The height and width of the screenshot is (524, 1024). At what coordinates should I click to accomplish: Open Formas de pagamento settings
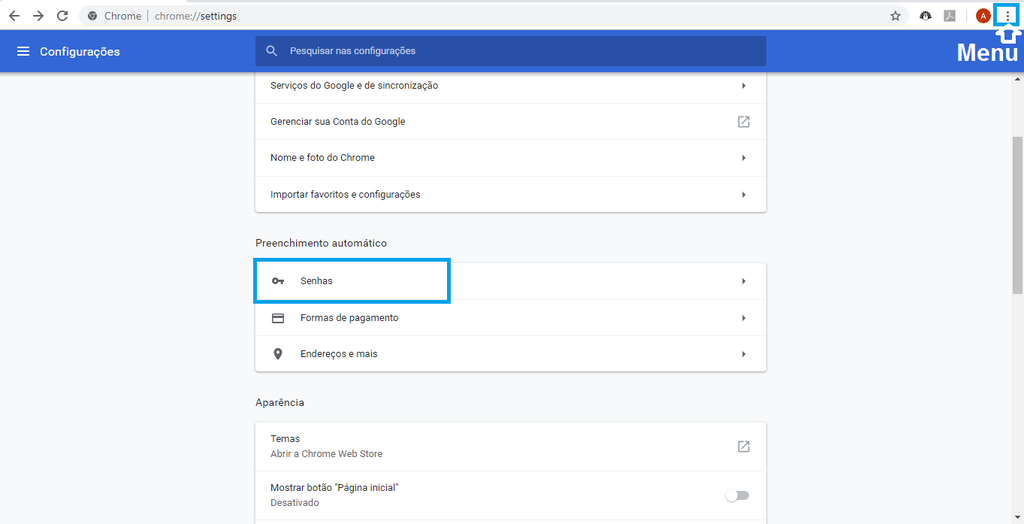(511, 318)
